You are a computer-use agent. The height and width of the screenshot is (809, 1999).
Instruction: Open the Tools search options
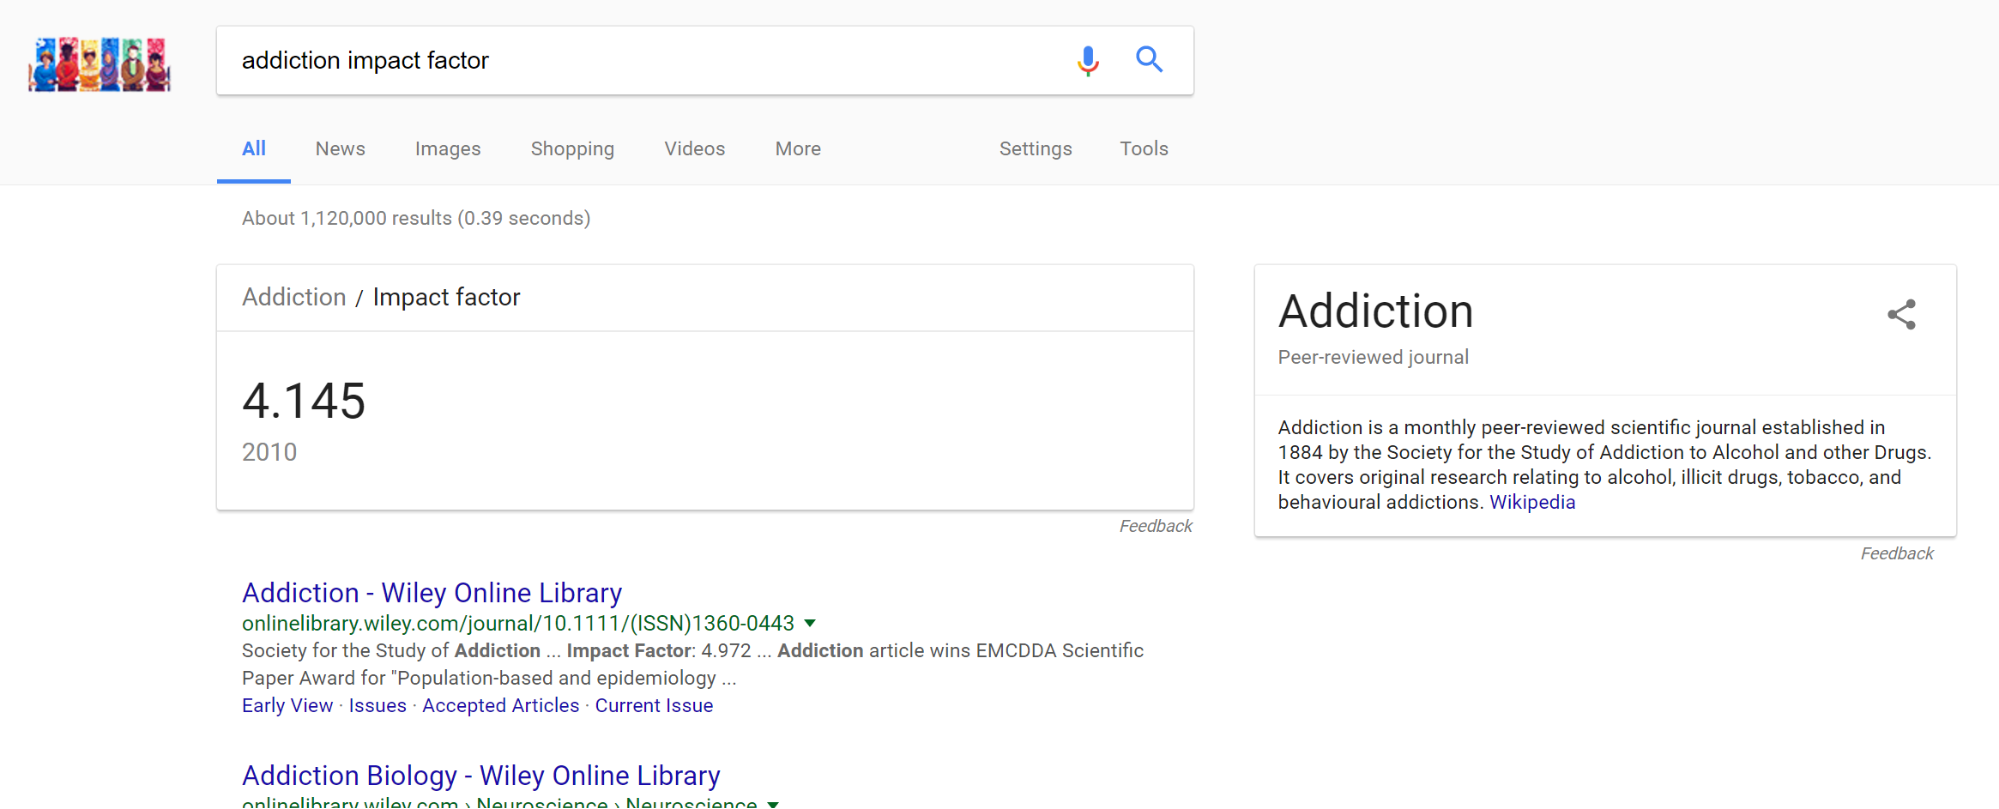pos(1143,149)
